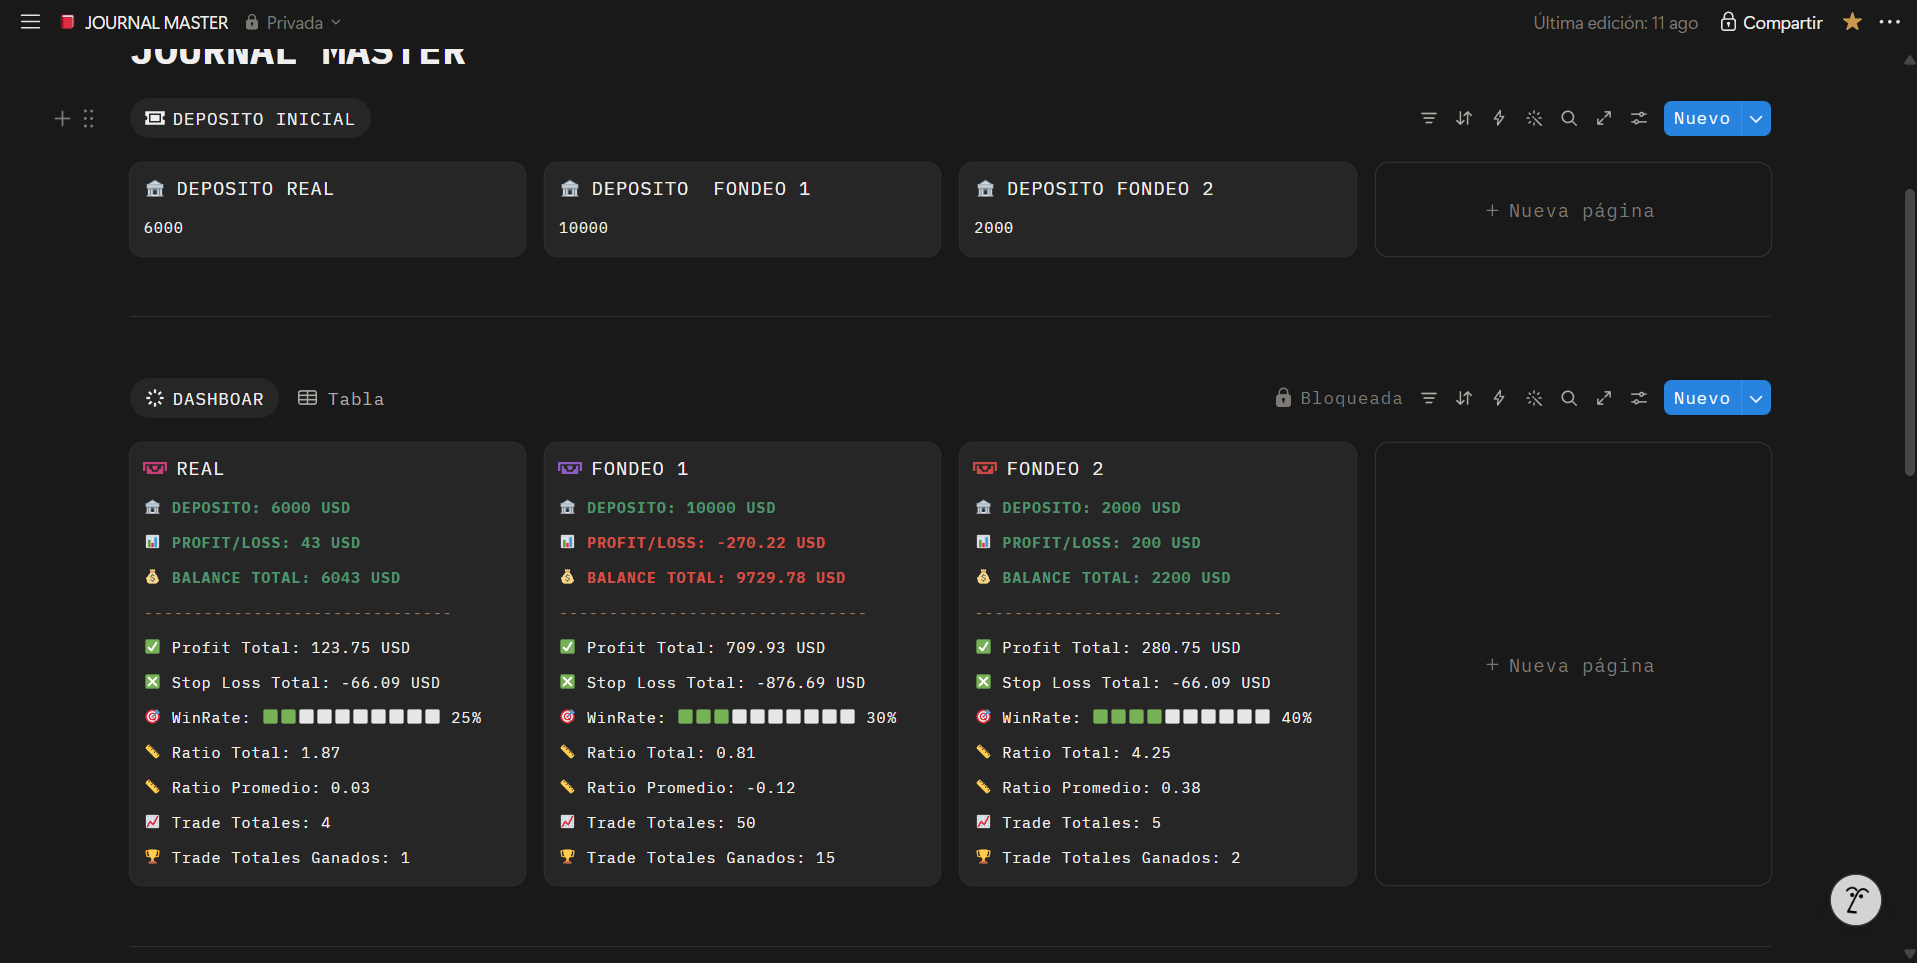Click 'PROFIT/LOSS: -270.22 USD' text
Image resolution: width=1917 pixels, height=963 pixels.
[x=706, y=543]
